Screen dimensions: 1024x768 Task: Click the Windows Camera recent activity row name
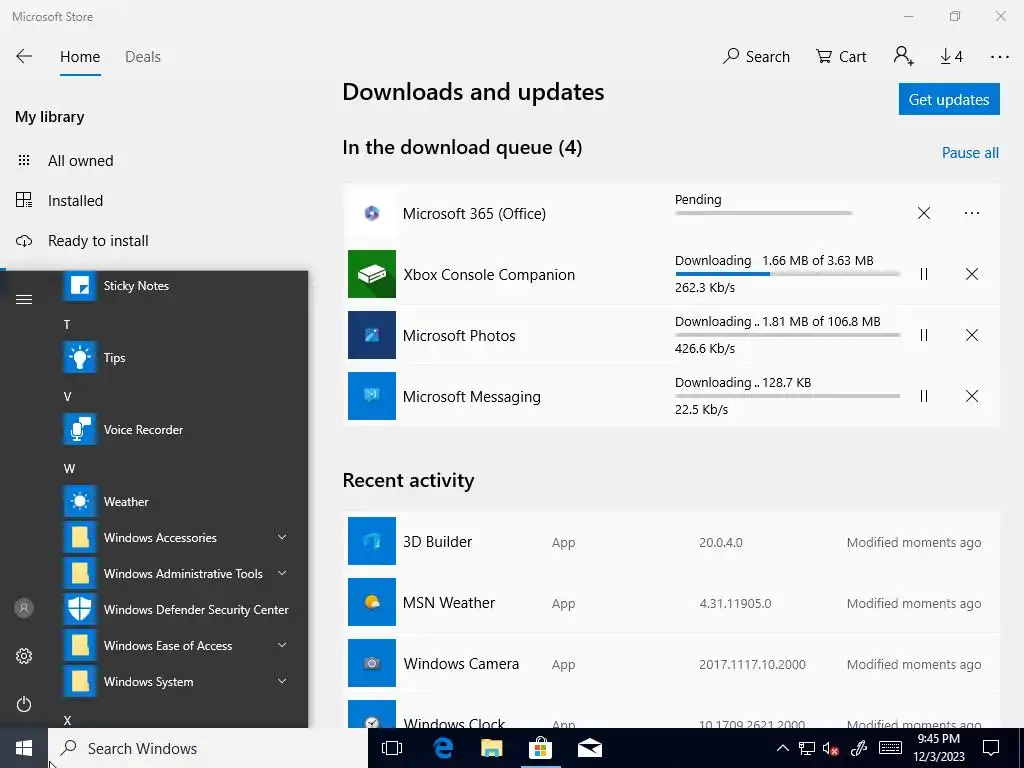point(461,664)
